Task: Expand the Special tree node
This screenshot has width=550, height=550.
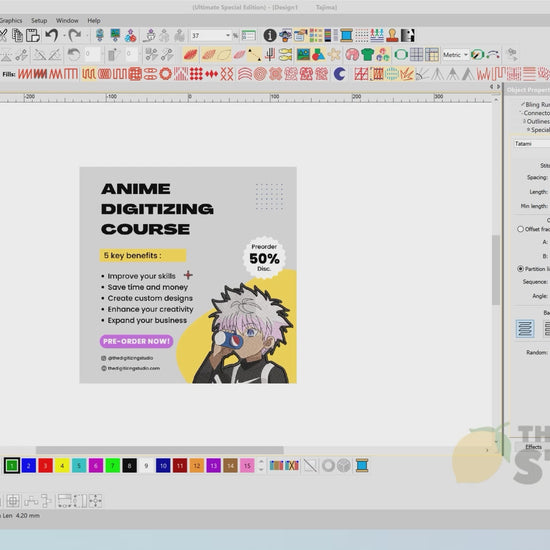Action: pos(529,129)
